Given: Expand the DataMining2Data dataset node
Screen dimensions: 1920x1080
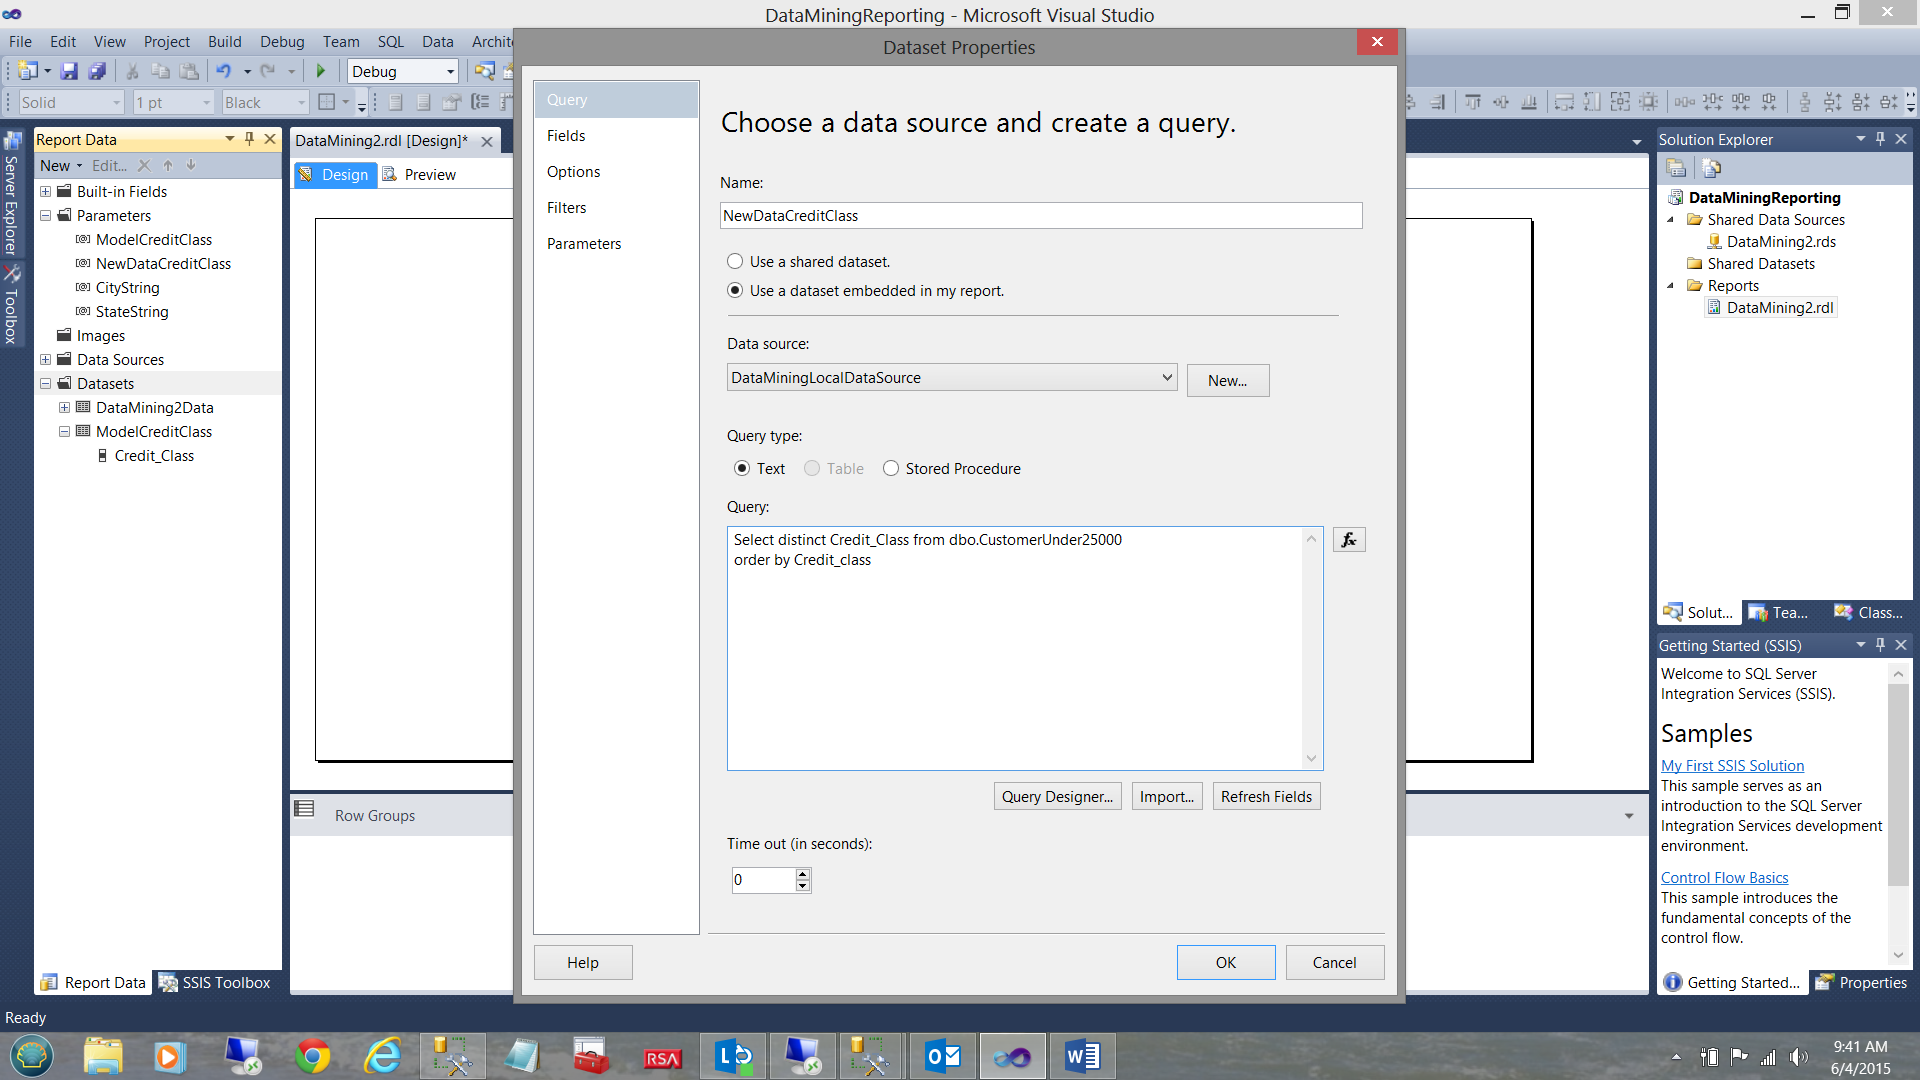Looking at the screenshot, I should coord(64,407).
